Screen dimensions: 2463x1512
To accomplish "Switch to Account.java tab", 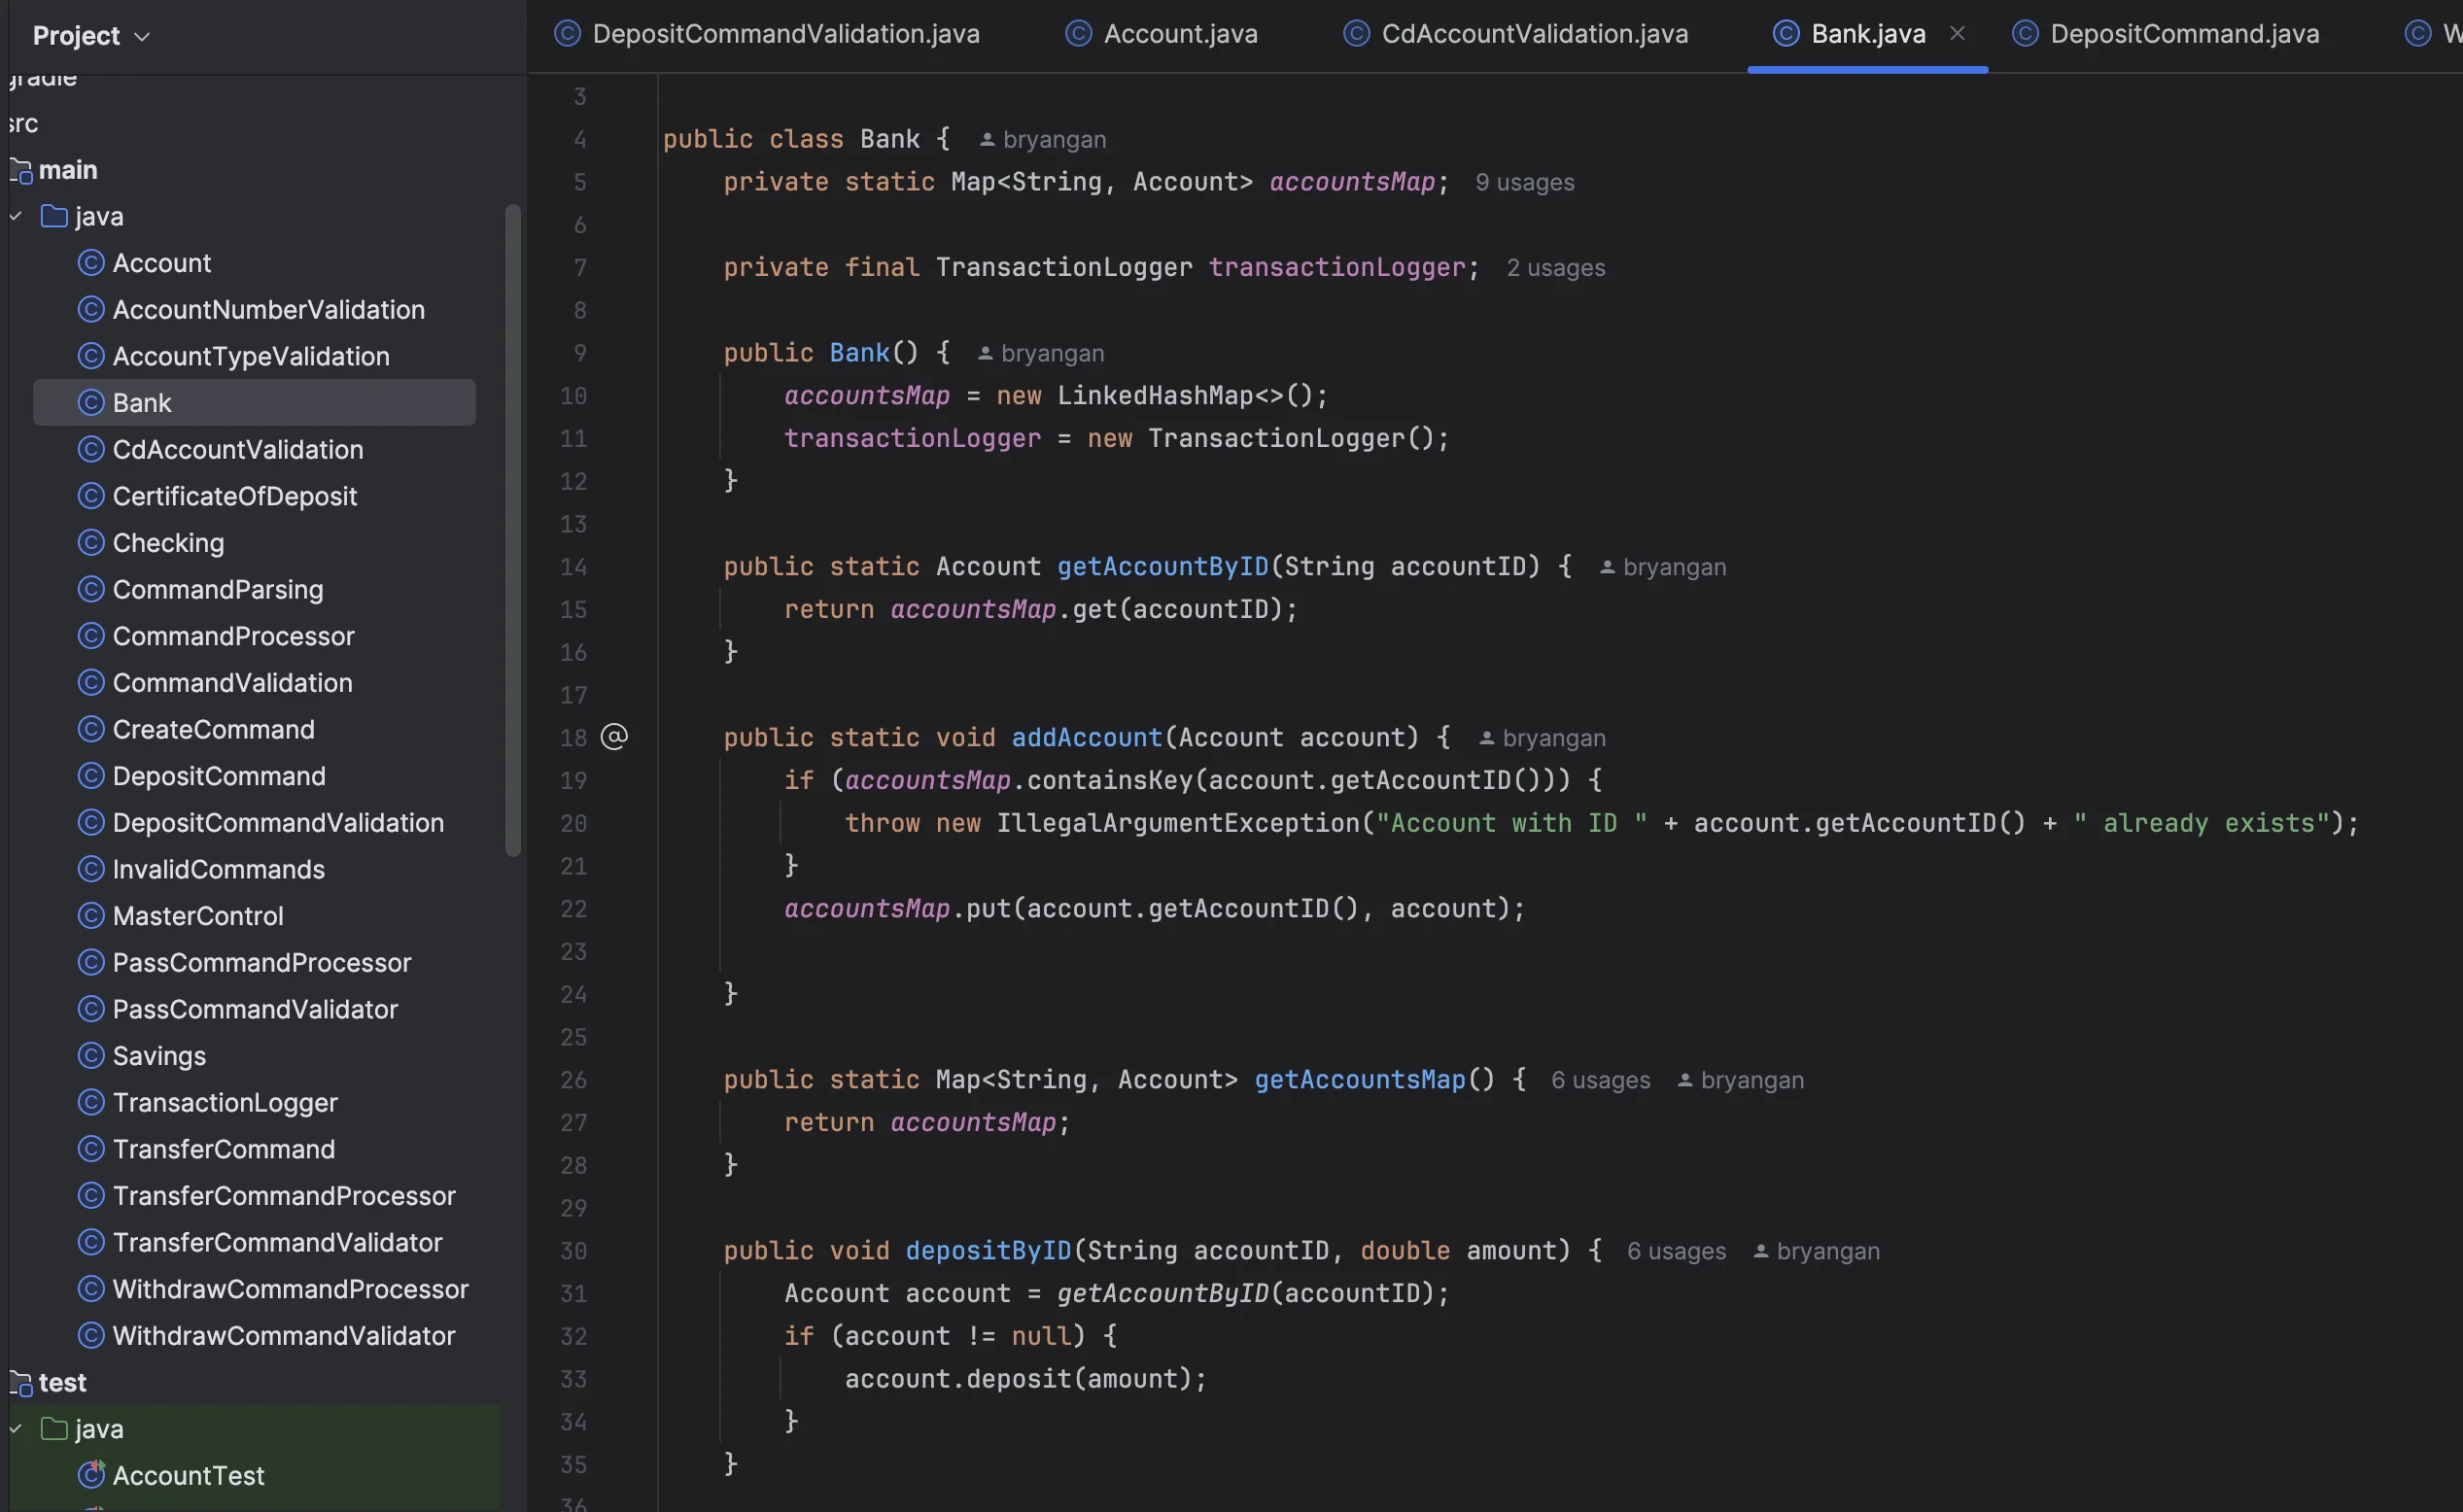I will point(1179,34).
